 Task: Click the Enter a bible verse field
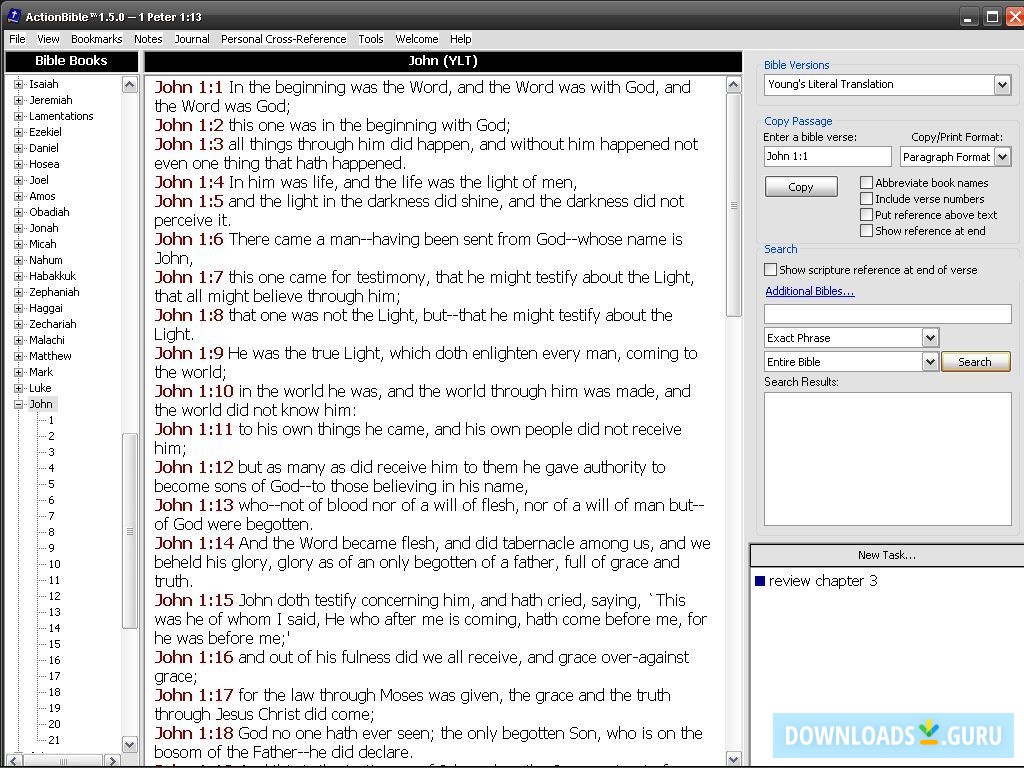(x=827, y=156)
